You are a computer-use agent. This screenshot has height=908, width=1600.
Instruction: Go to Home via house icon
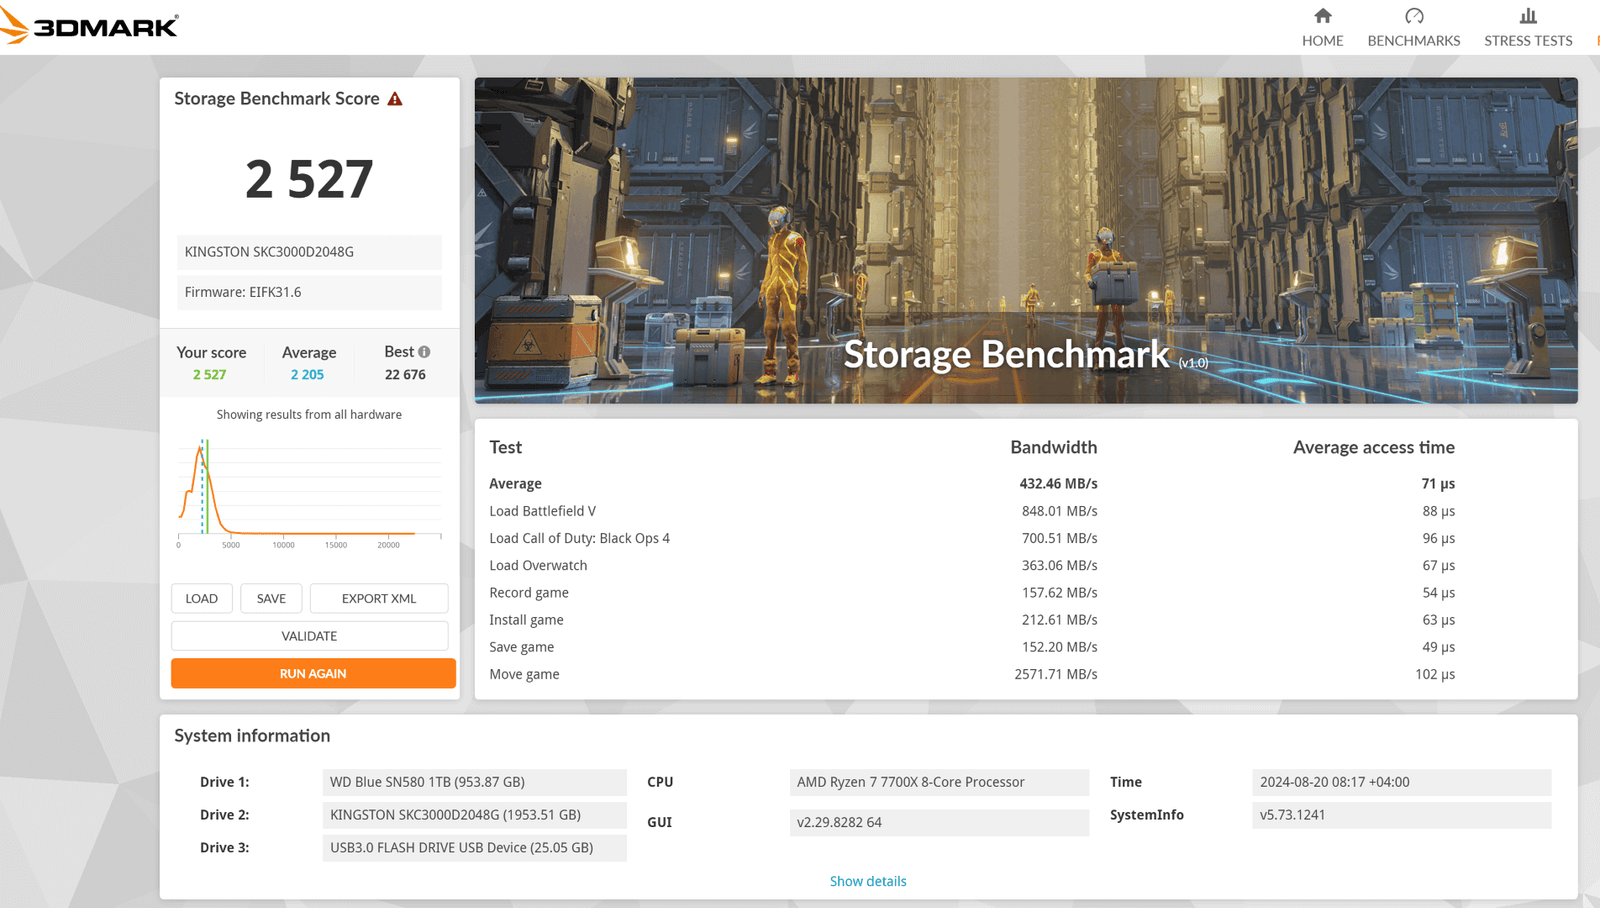pyautogui.click(x=1322, y=16)
